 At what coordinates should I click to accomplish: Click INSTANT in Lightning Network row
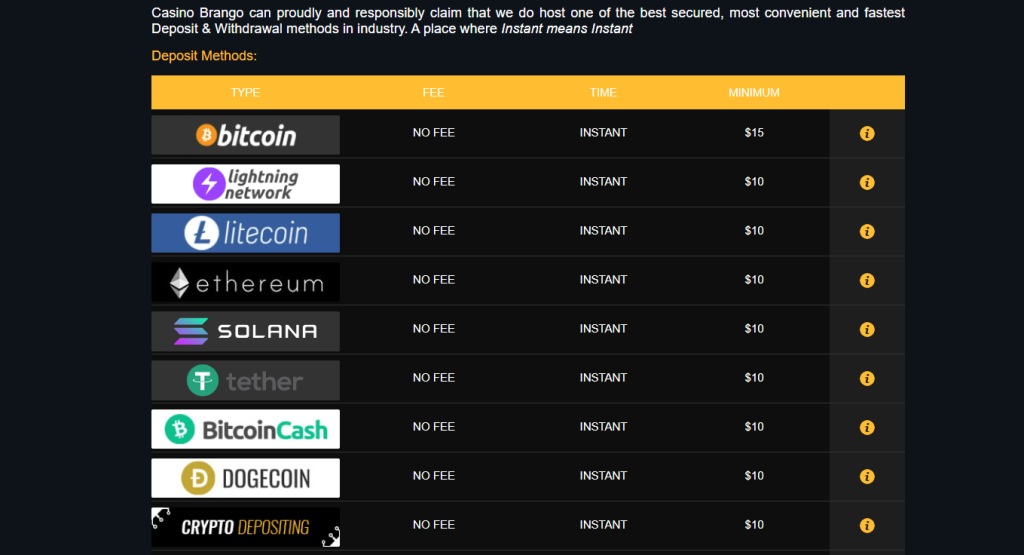[x=603, y=182]
